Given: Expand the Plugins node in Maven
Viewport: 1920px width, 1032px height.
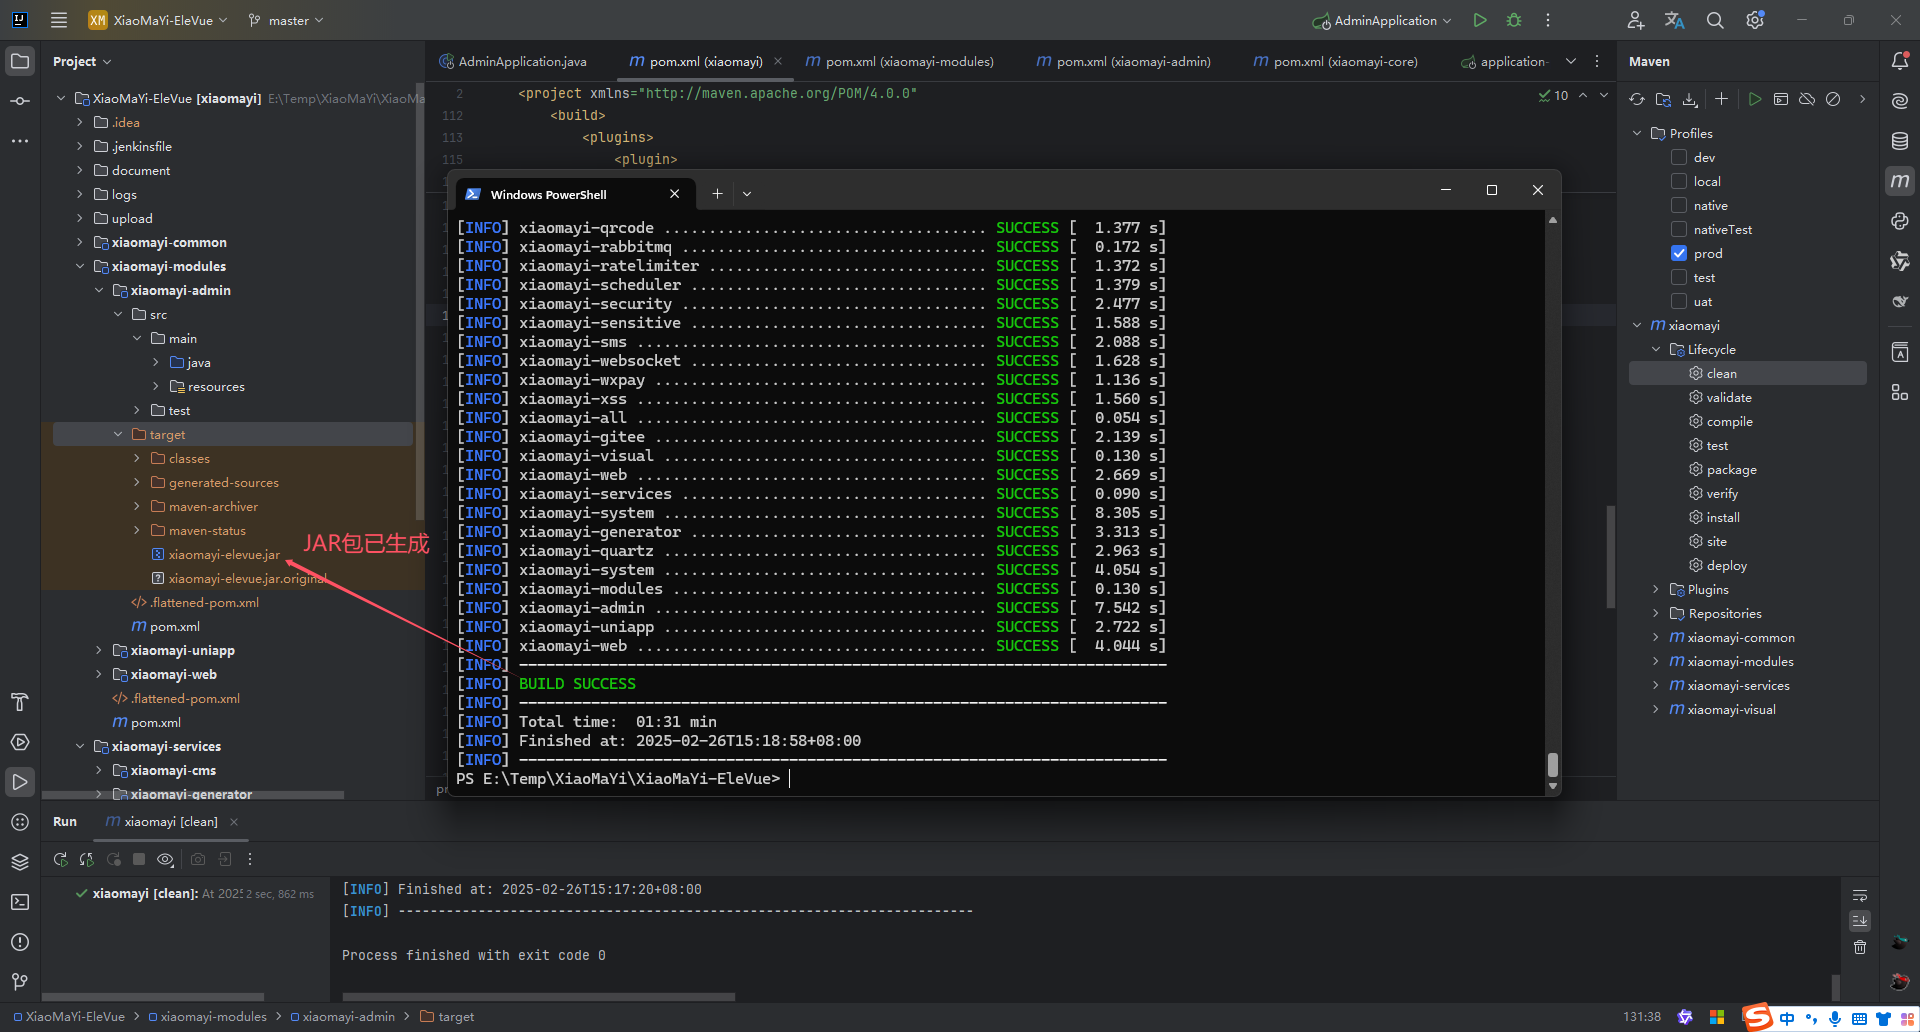Looking at the screenshot, I should [x=1656, y=590].
